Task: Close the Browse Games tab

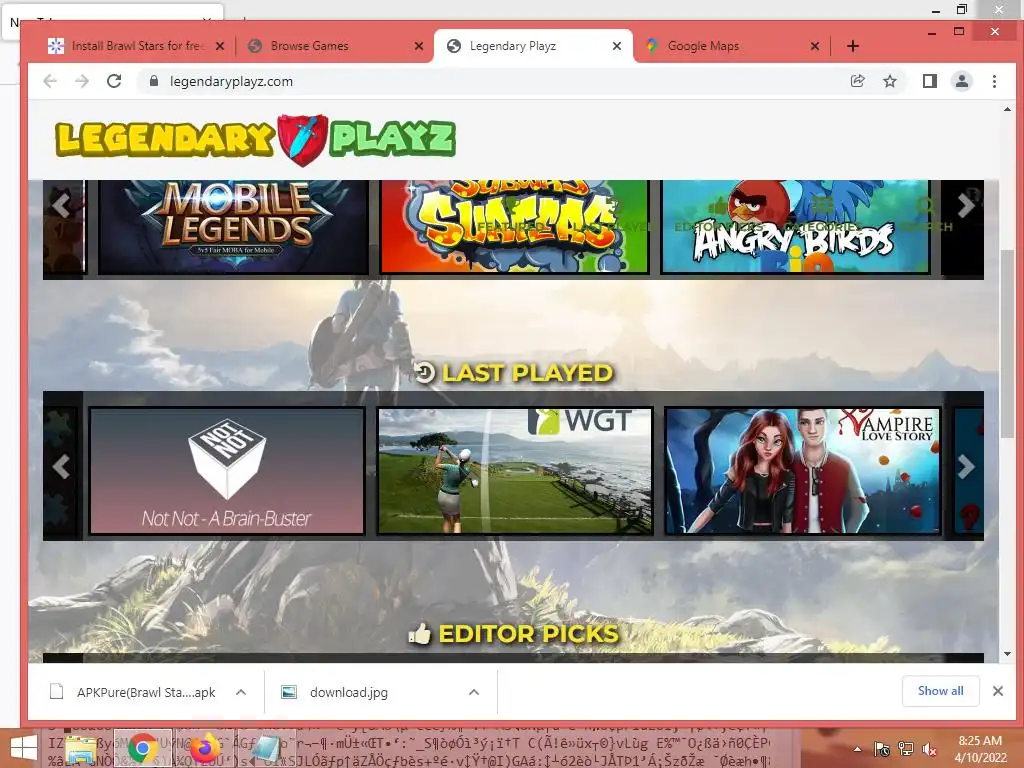Action: pos(419,46)
